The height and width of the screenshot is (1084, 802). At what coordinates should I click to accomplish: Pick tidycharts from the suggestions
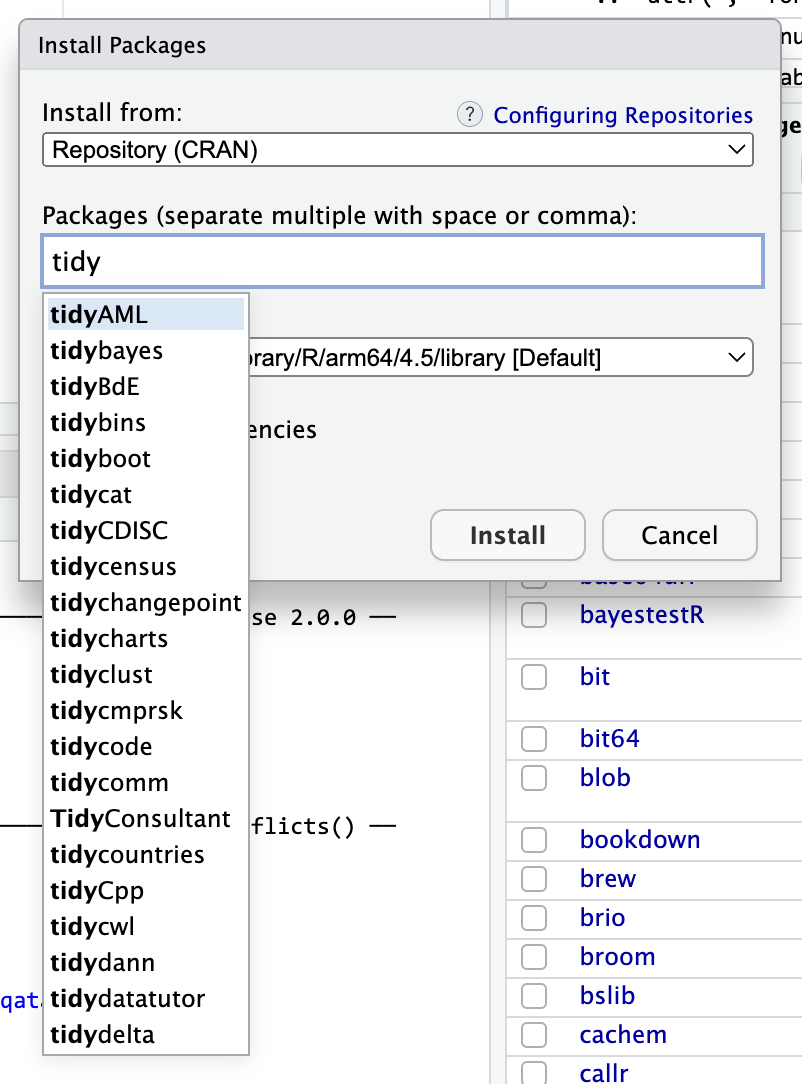click(x=109, y=639)
